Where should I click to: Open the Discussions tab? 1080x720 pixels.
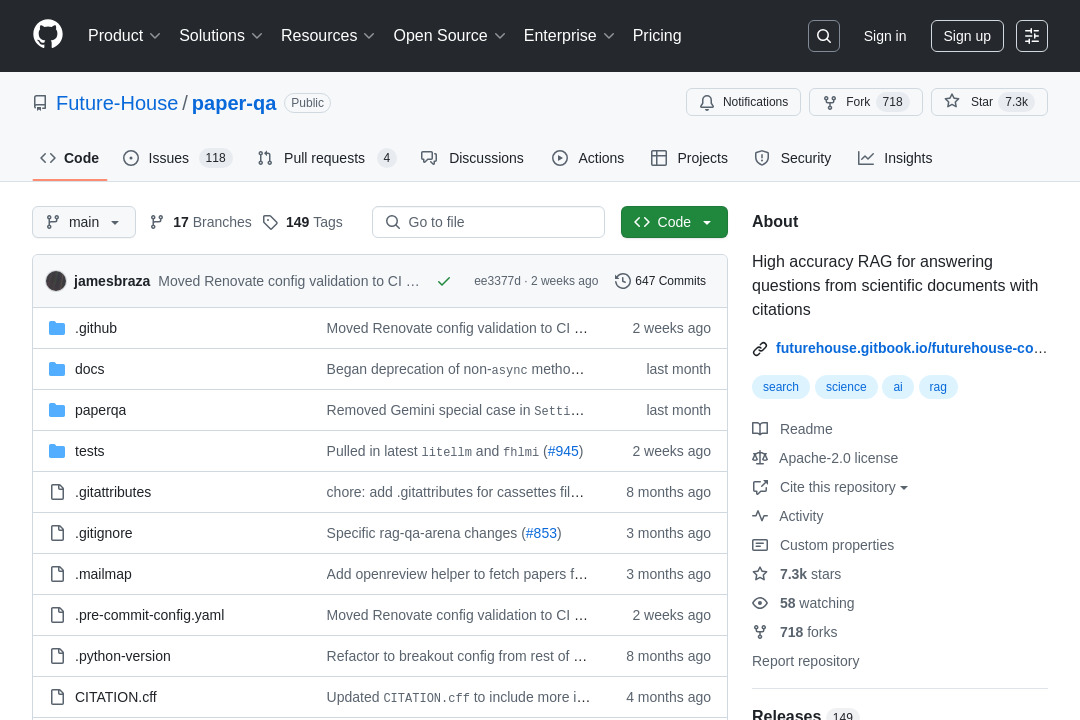[x=472, y=158]
